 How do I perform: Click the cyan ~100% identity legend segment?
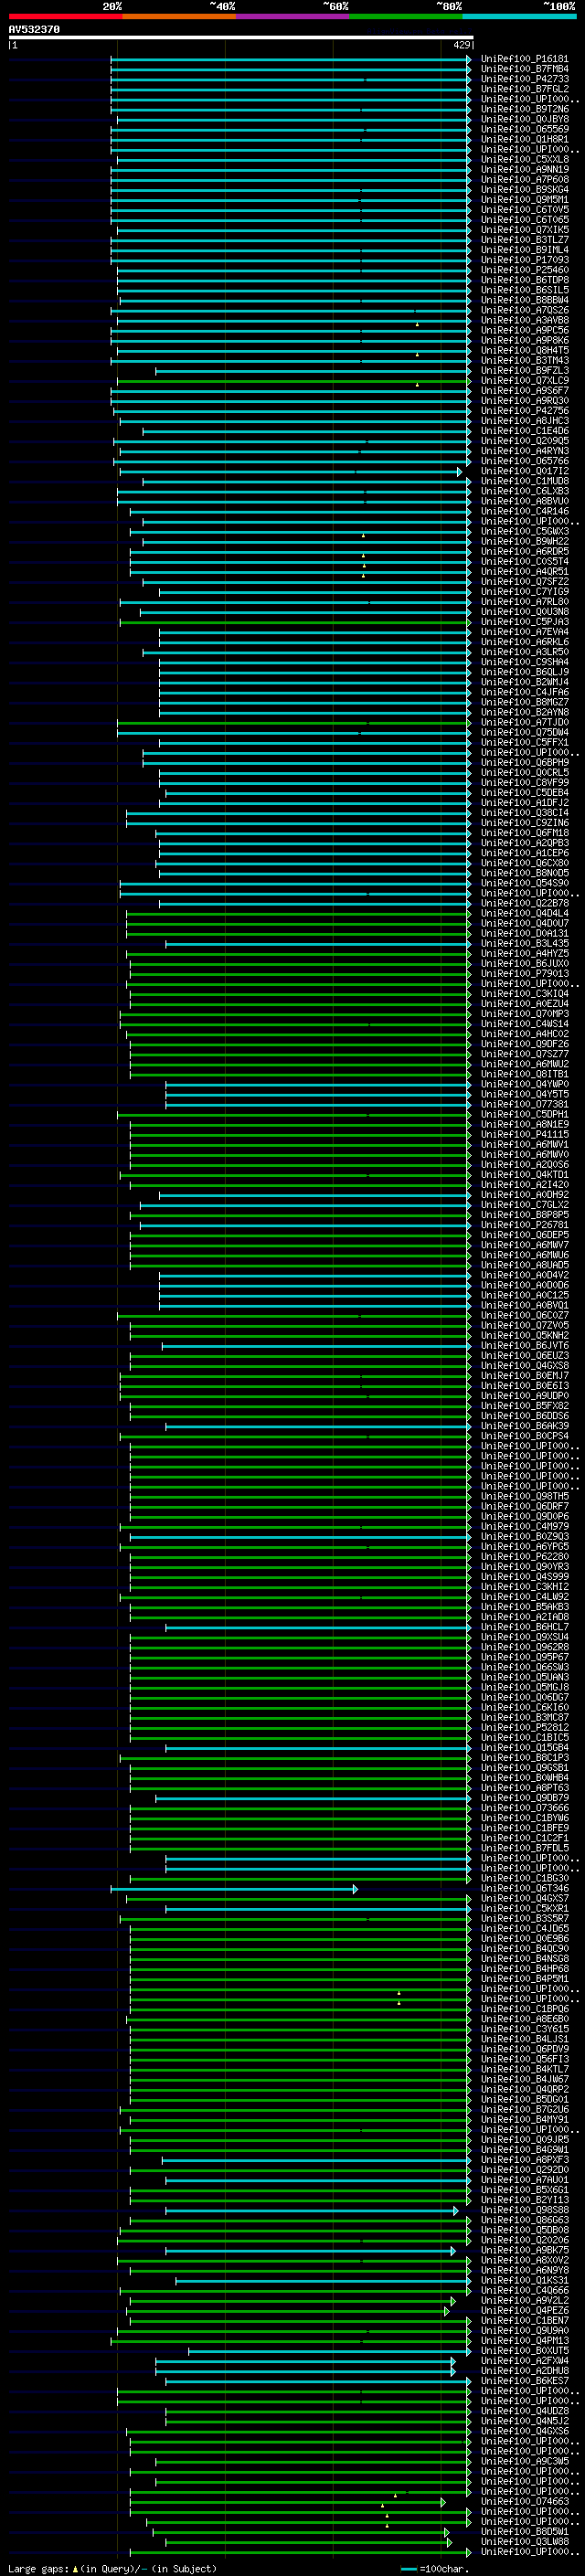pos(520,16)
